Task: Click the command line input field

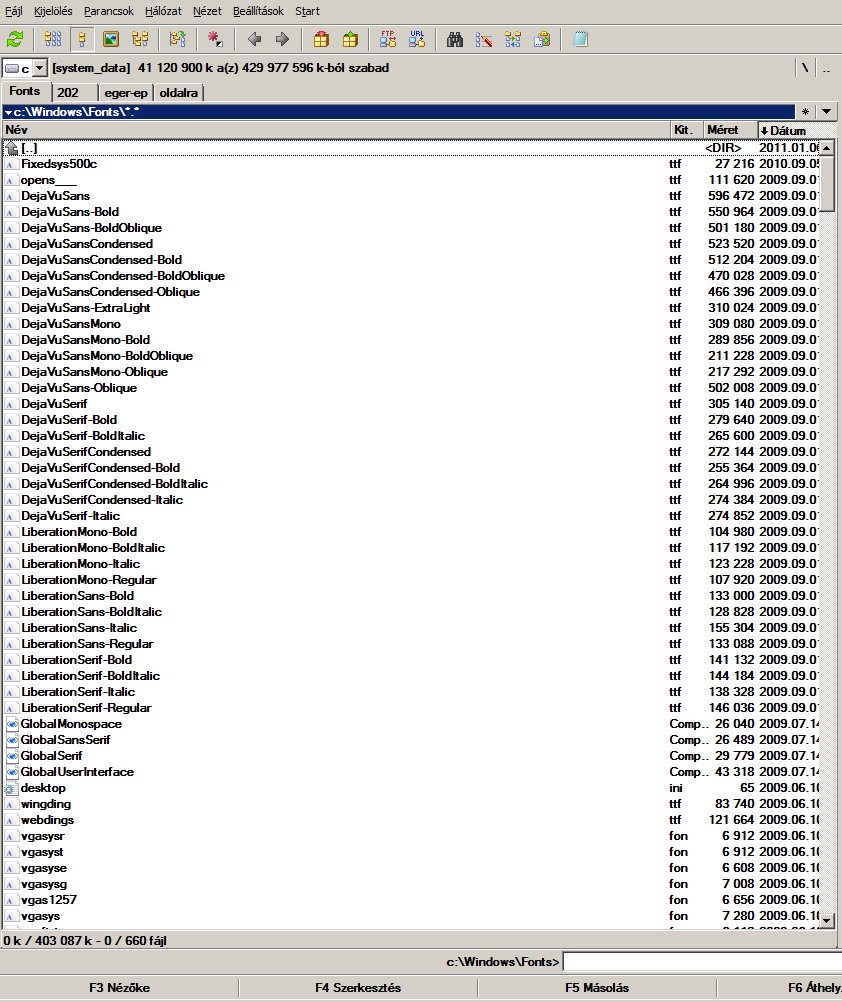Action: pos(702,962)
